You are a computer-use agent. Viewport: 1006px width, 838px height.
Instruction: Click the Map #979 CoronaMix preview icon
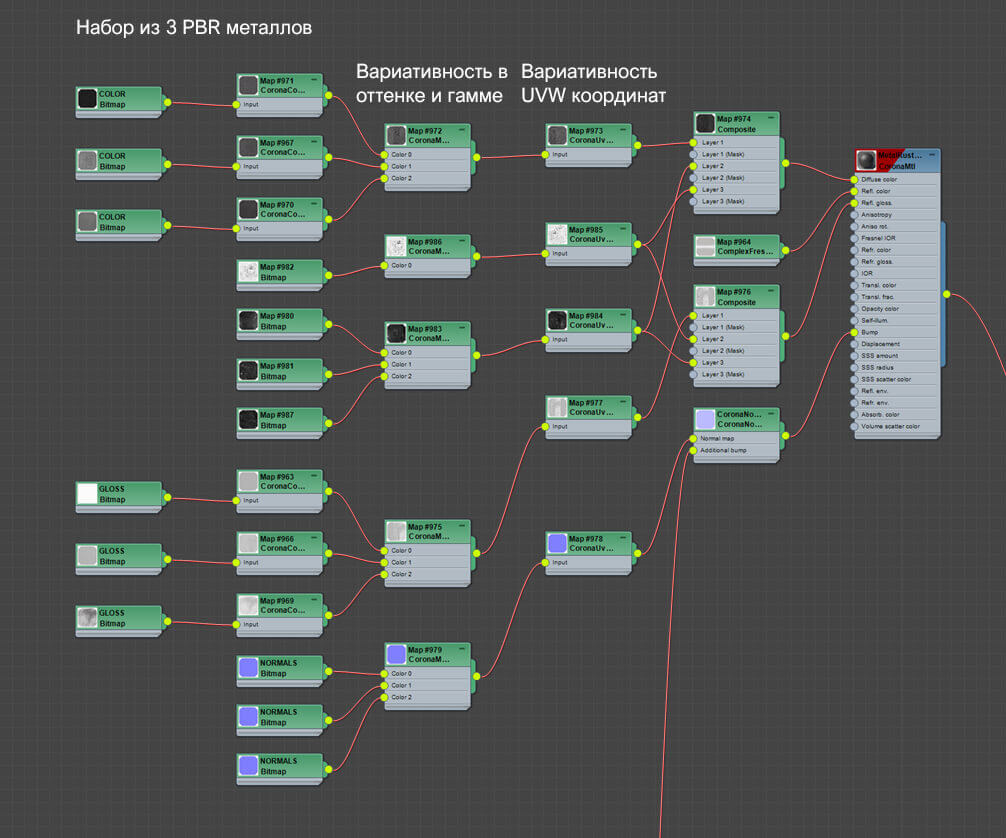pyautogui.click(x=395, y=652)
